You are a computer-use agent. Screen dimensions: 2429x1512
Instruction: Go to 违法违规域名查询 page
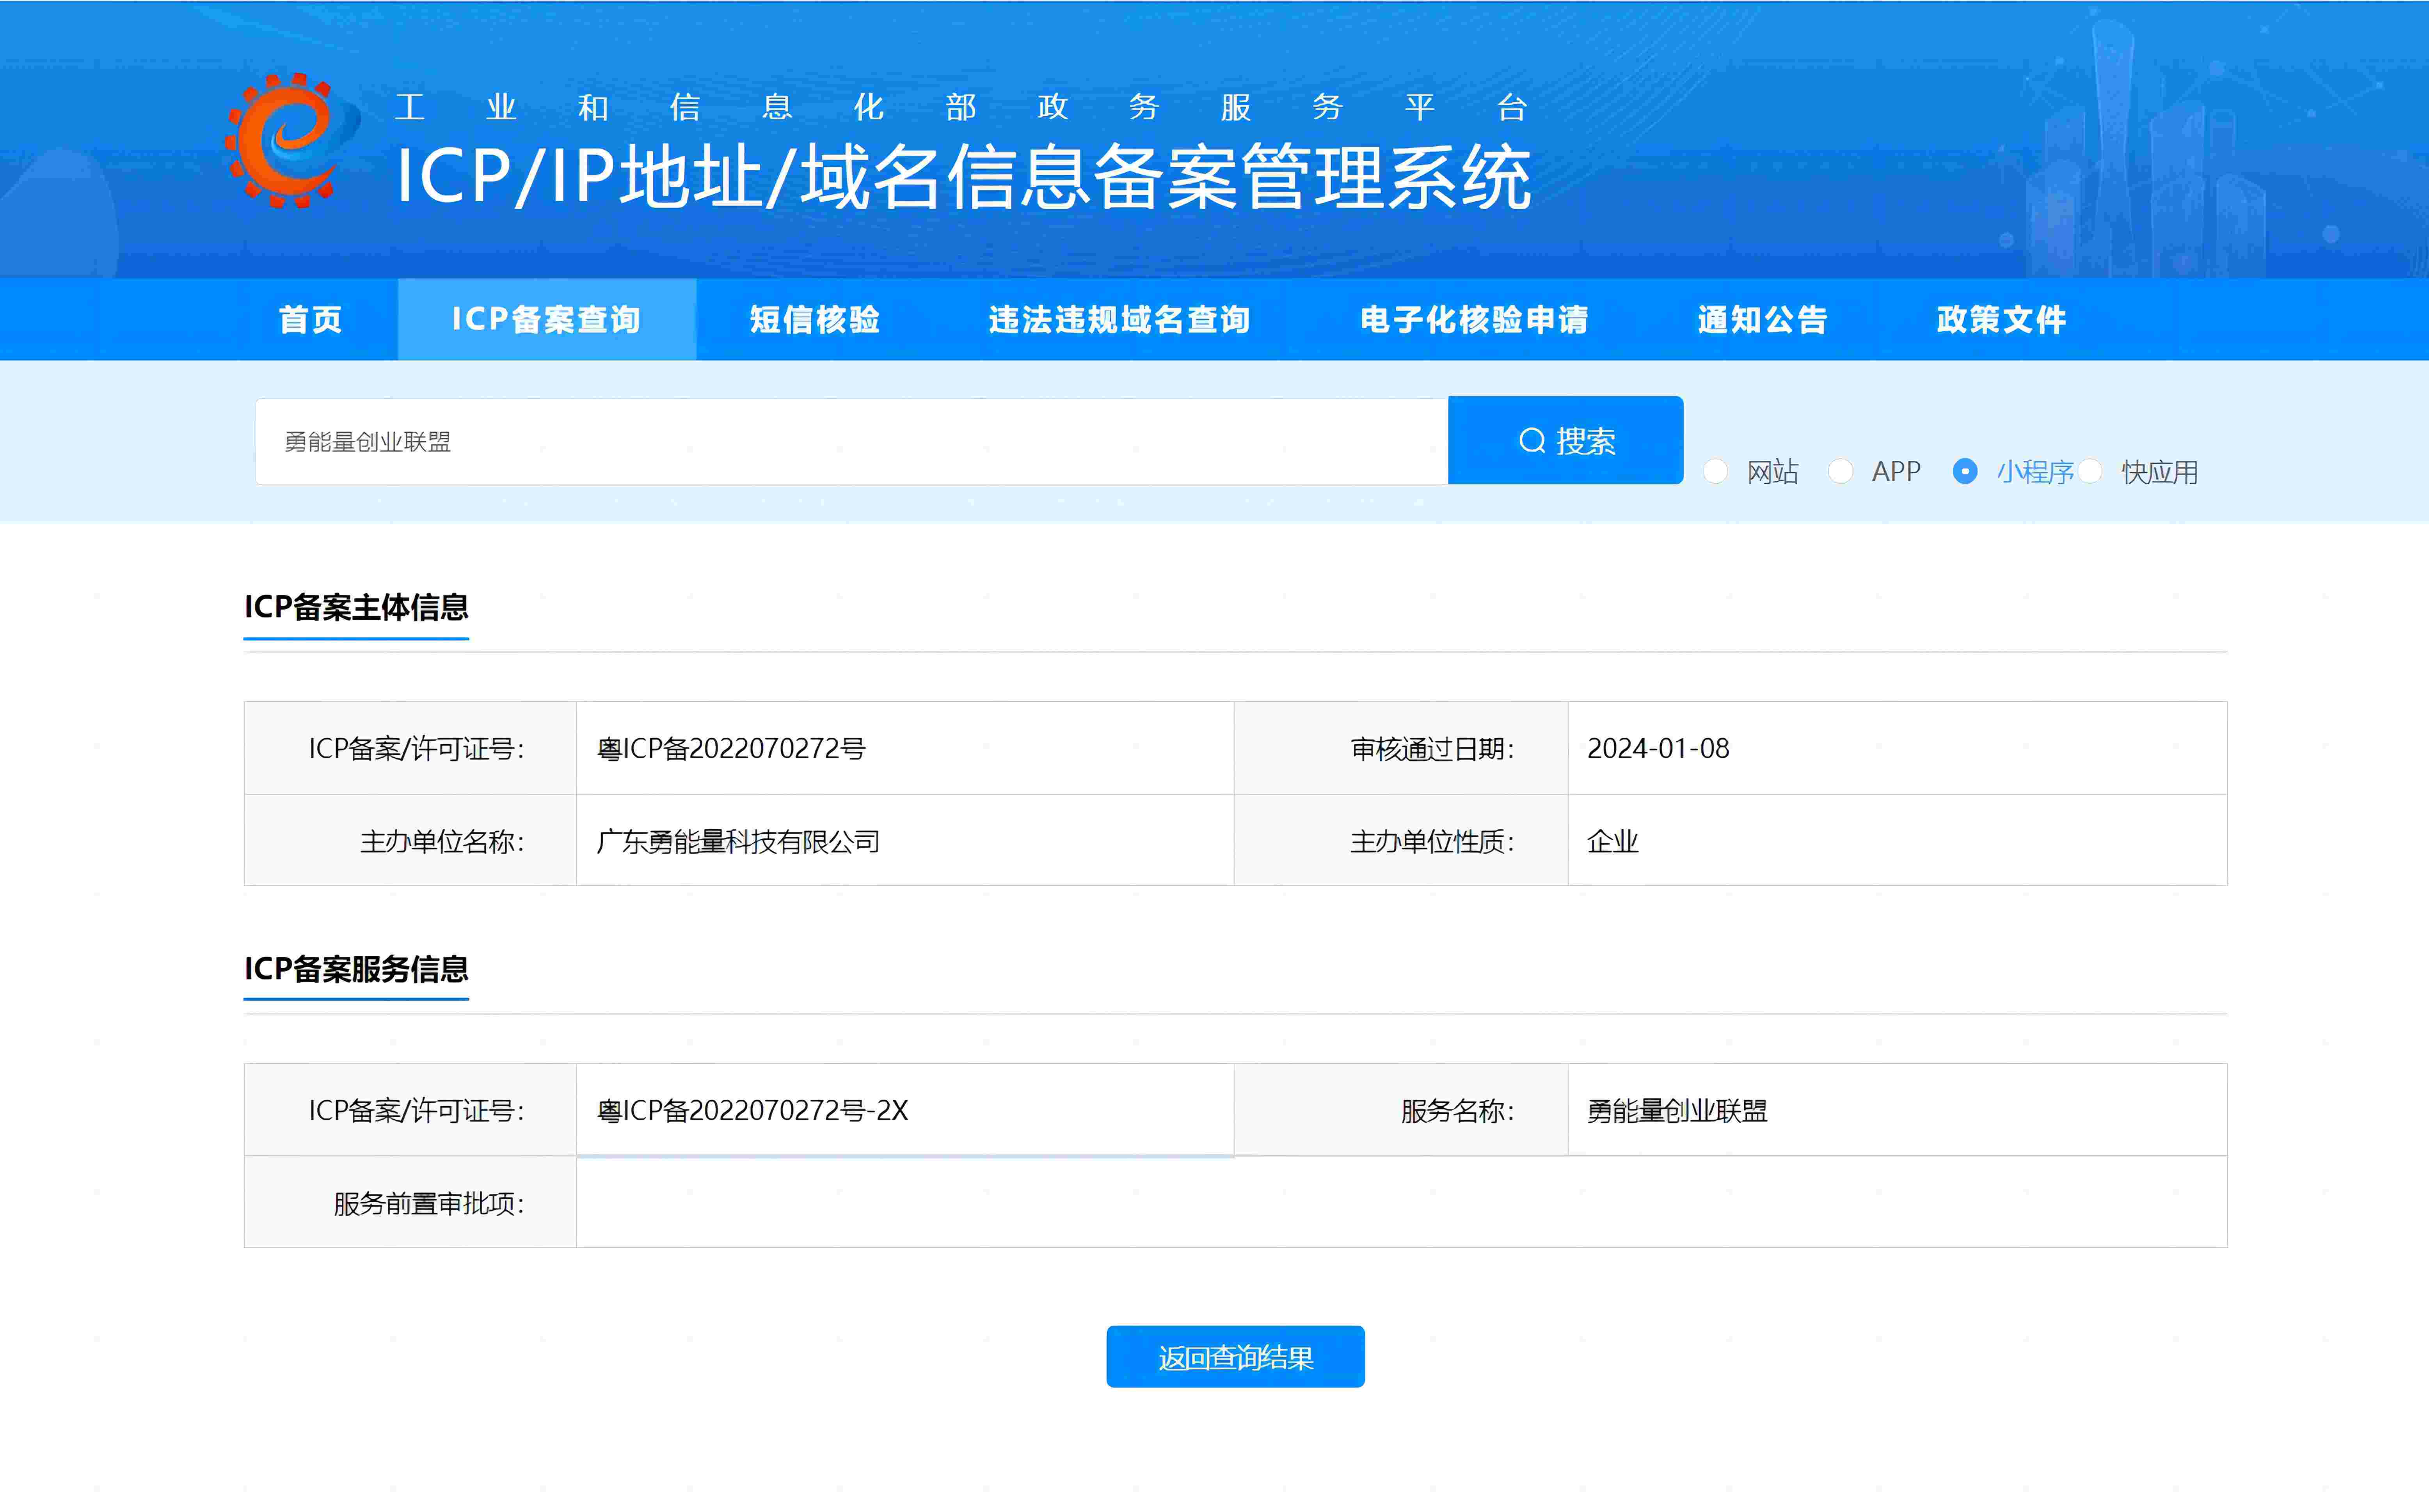pos(1119,320)
